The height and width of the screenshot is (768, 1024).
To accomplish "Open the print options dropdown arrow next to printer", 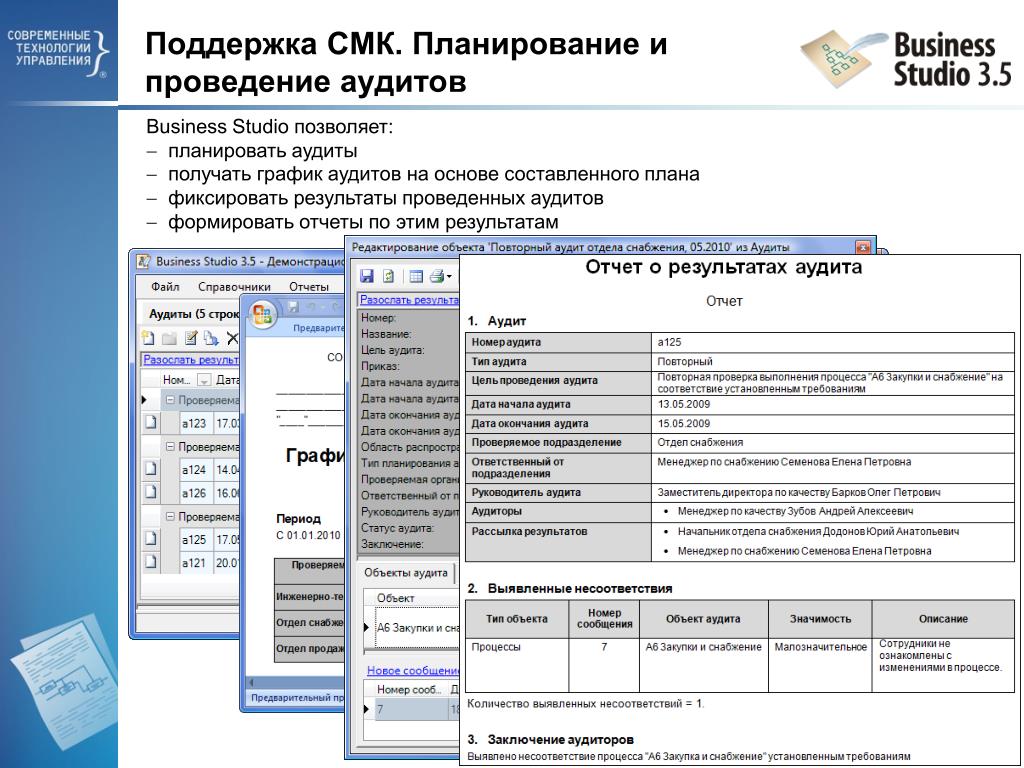I will click(x=449, y=278).
